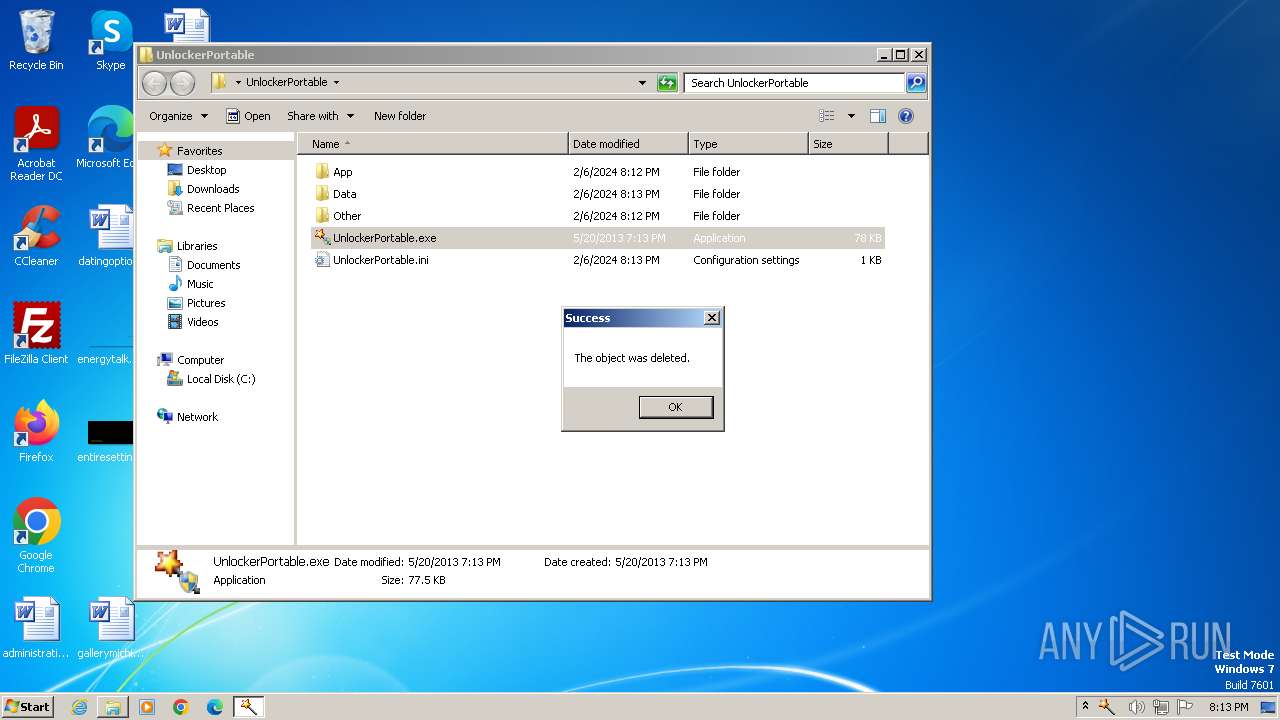This screenshot has height=720, width=1280.
Task: Click the green refresh button in the address bar
Action: [x=667, y=83]
